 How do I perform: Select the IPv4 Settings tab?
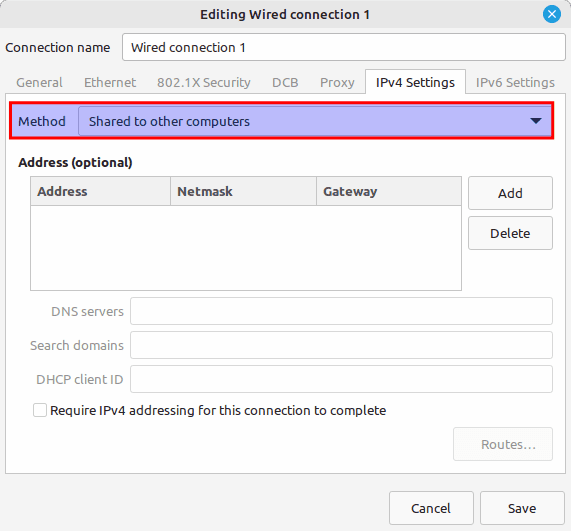415,82
